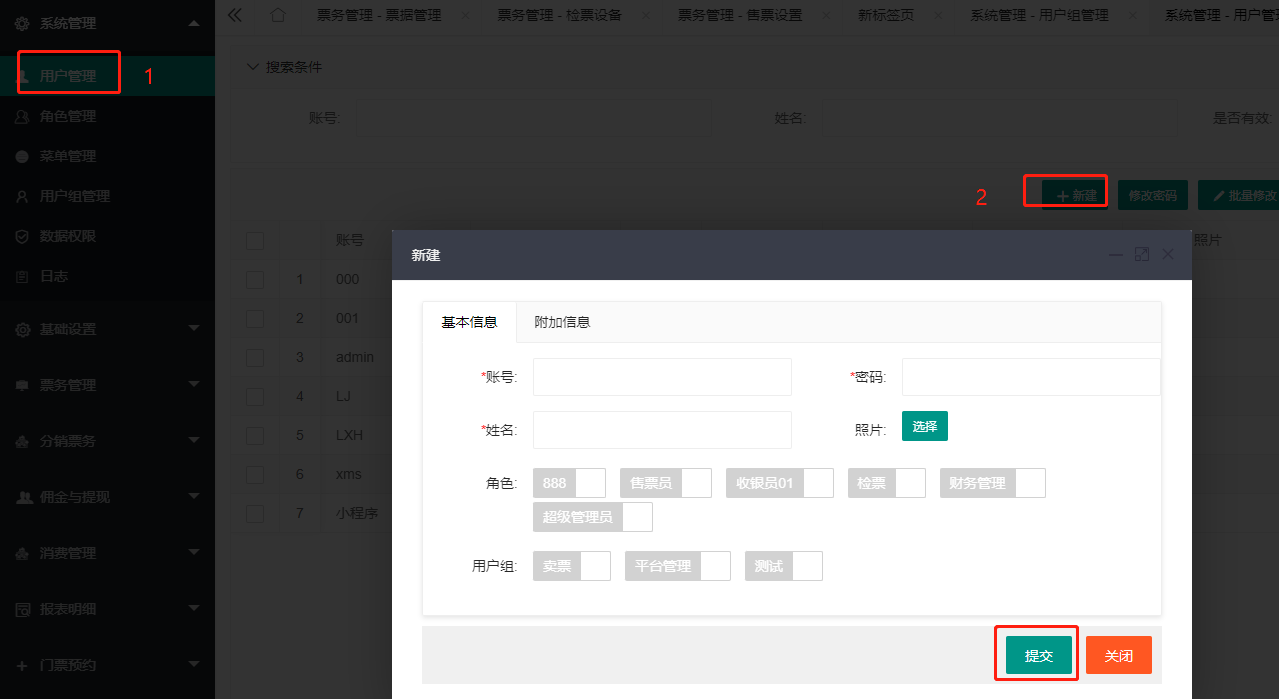1279x699 pixels.
Task: Maximize the 新建 dialog window
Action: pyautogui.click(x=1142, y=255)
